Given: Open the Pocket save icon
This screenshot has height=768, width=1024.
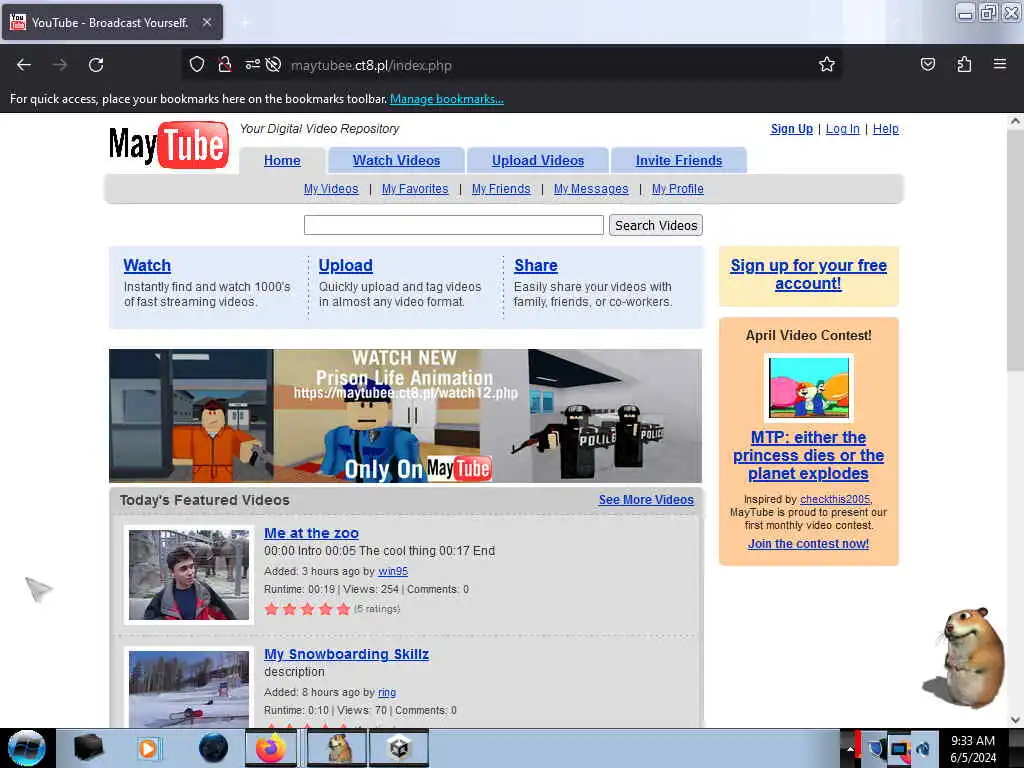Looking at the screenshot, I should (x=927, y=64).
